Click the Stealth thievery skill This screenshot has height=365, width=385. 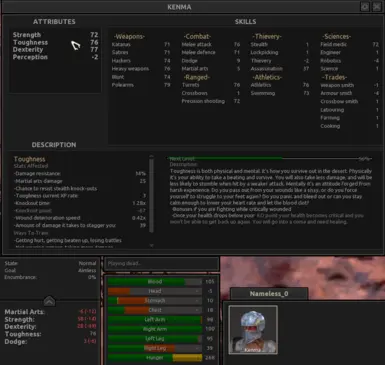pos(280,44)
